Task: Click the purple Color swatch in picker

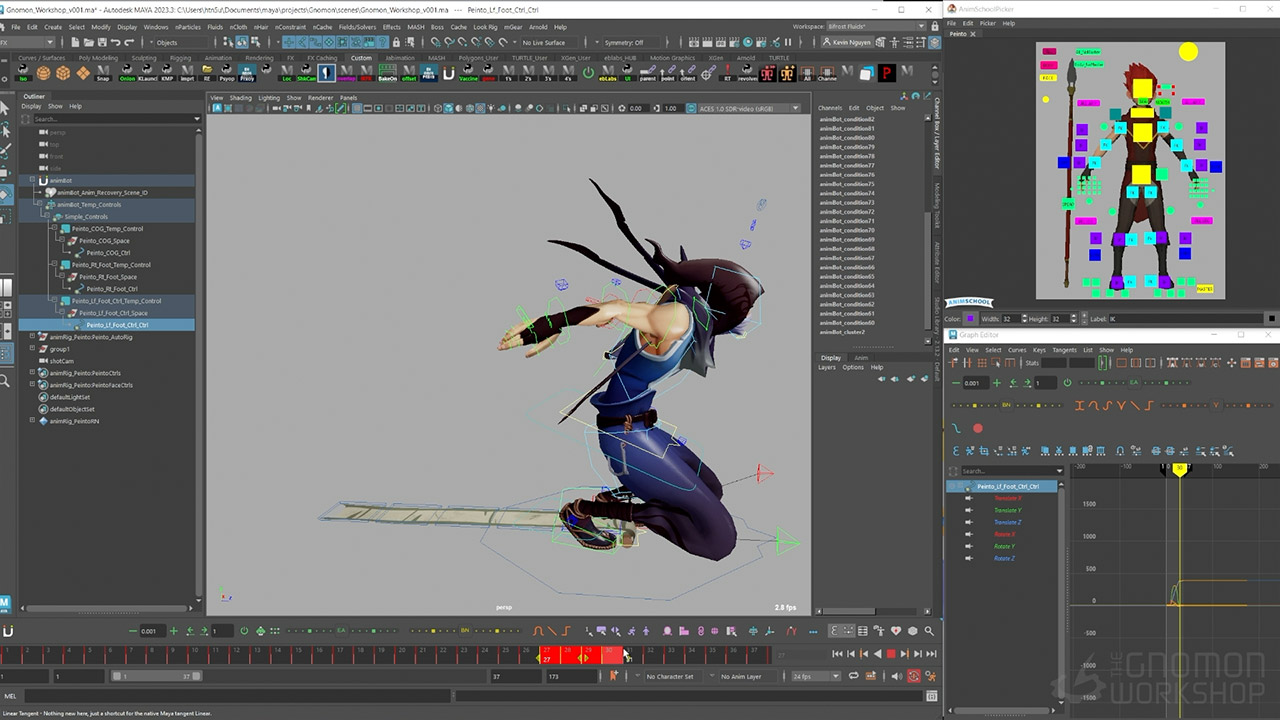Action: pyautogui.click(x=971, y=319)
